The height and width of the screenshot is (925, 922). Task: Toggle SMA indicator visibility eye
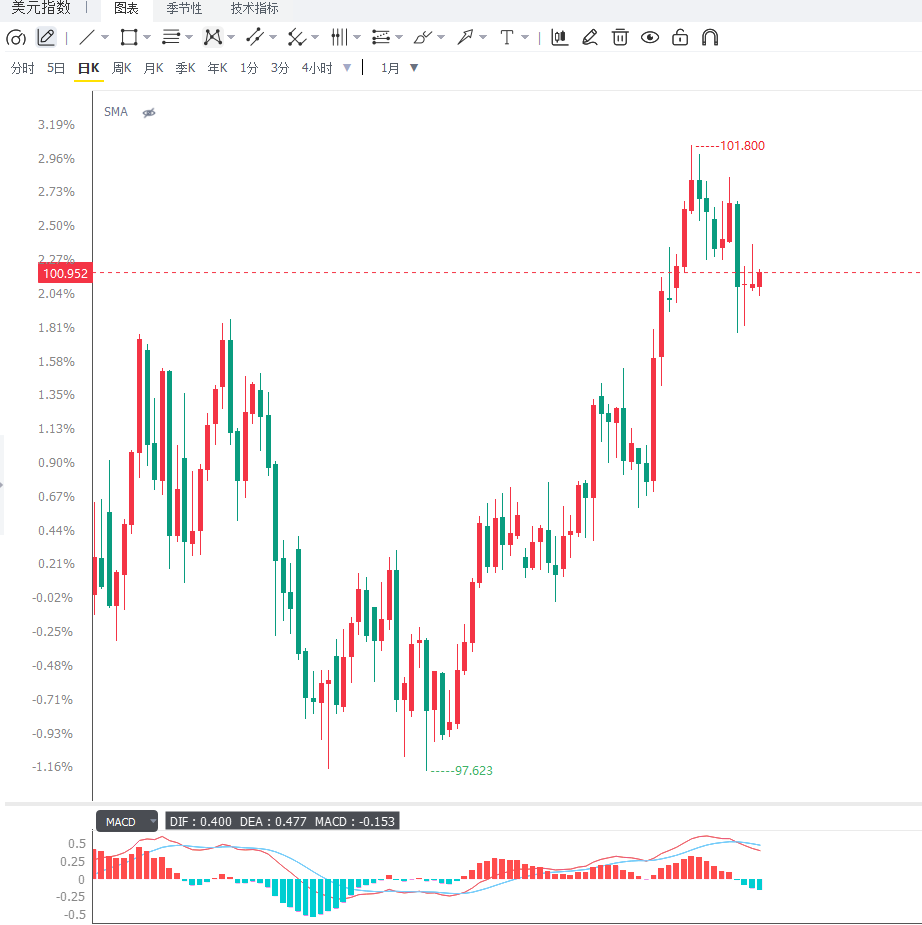click(x=149, y=112)
